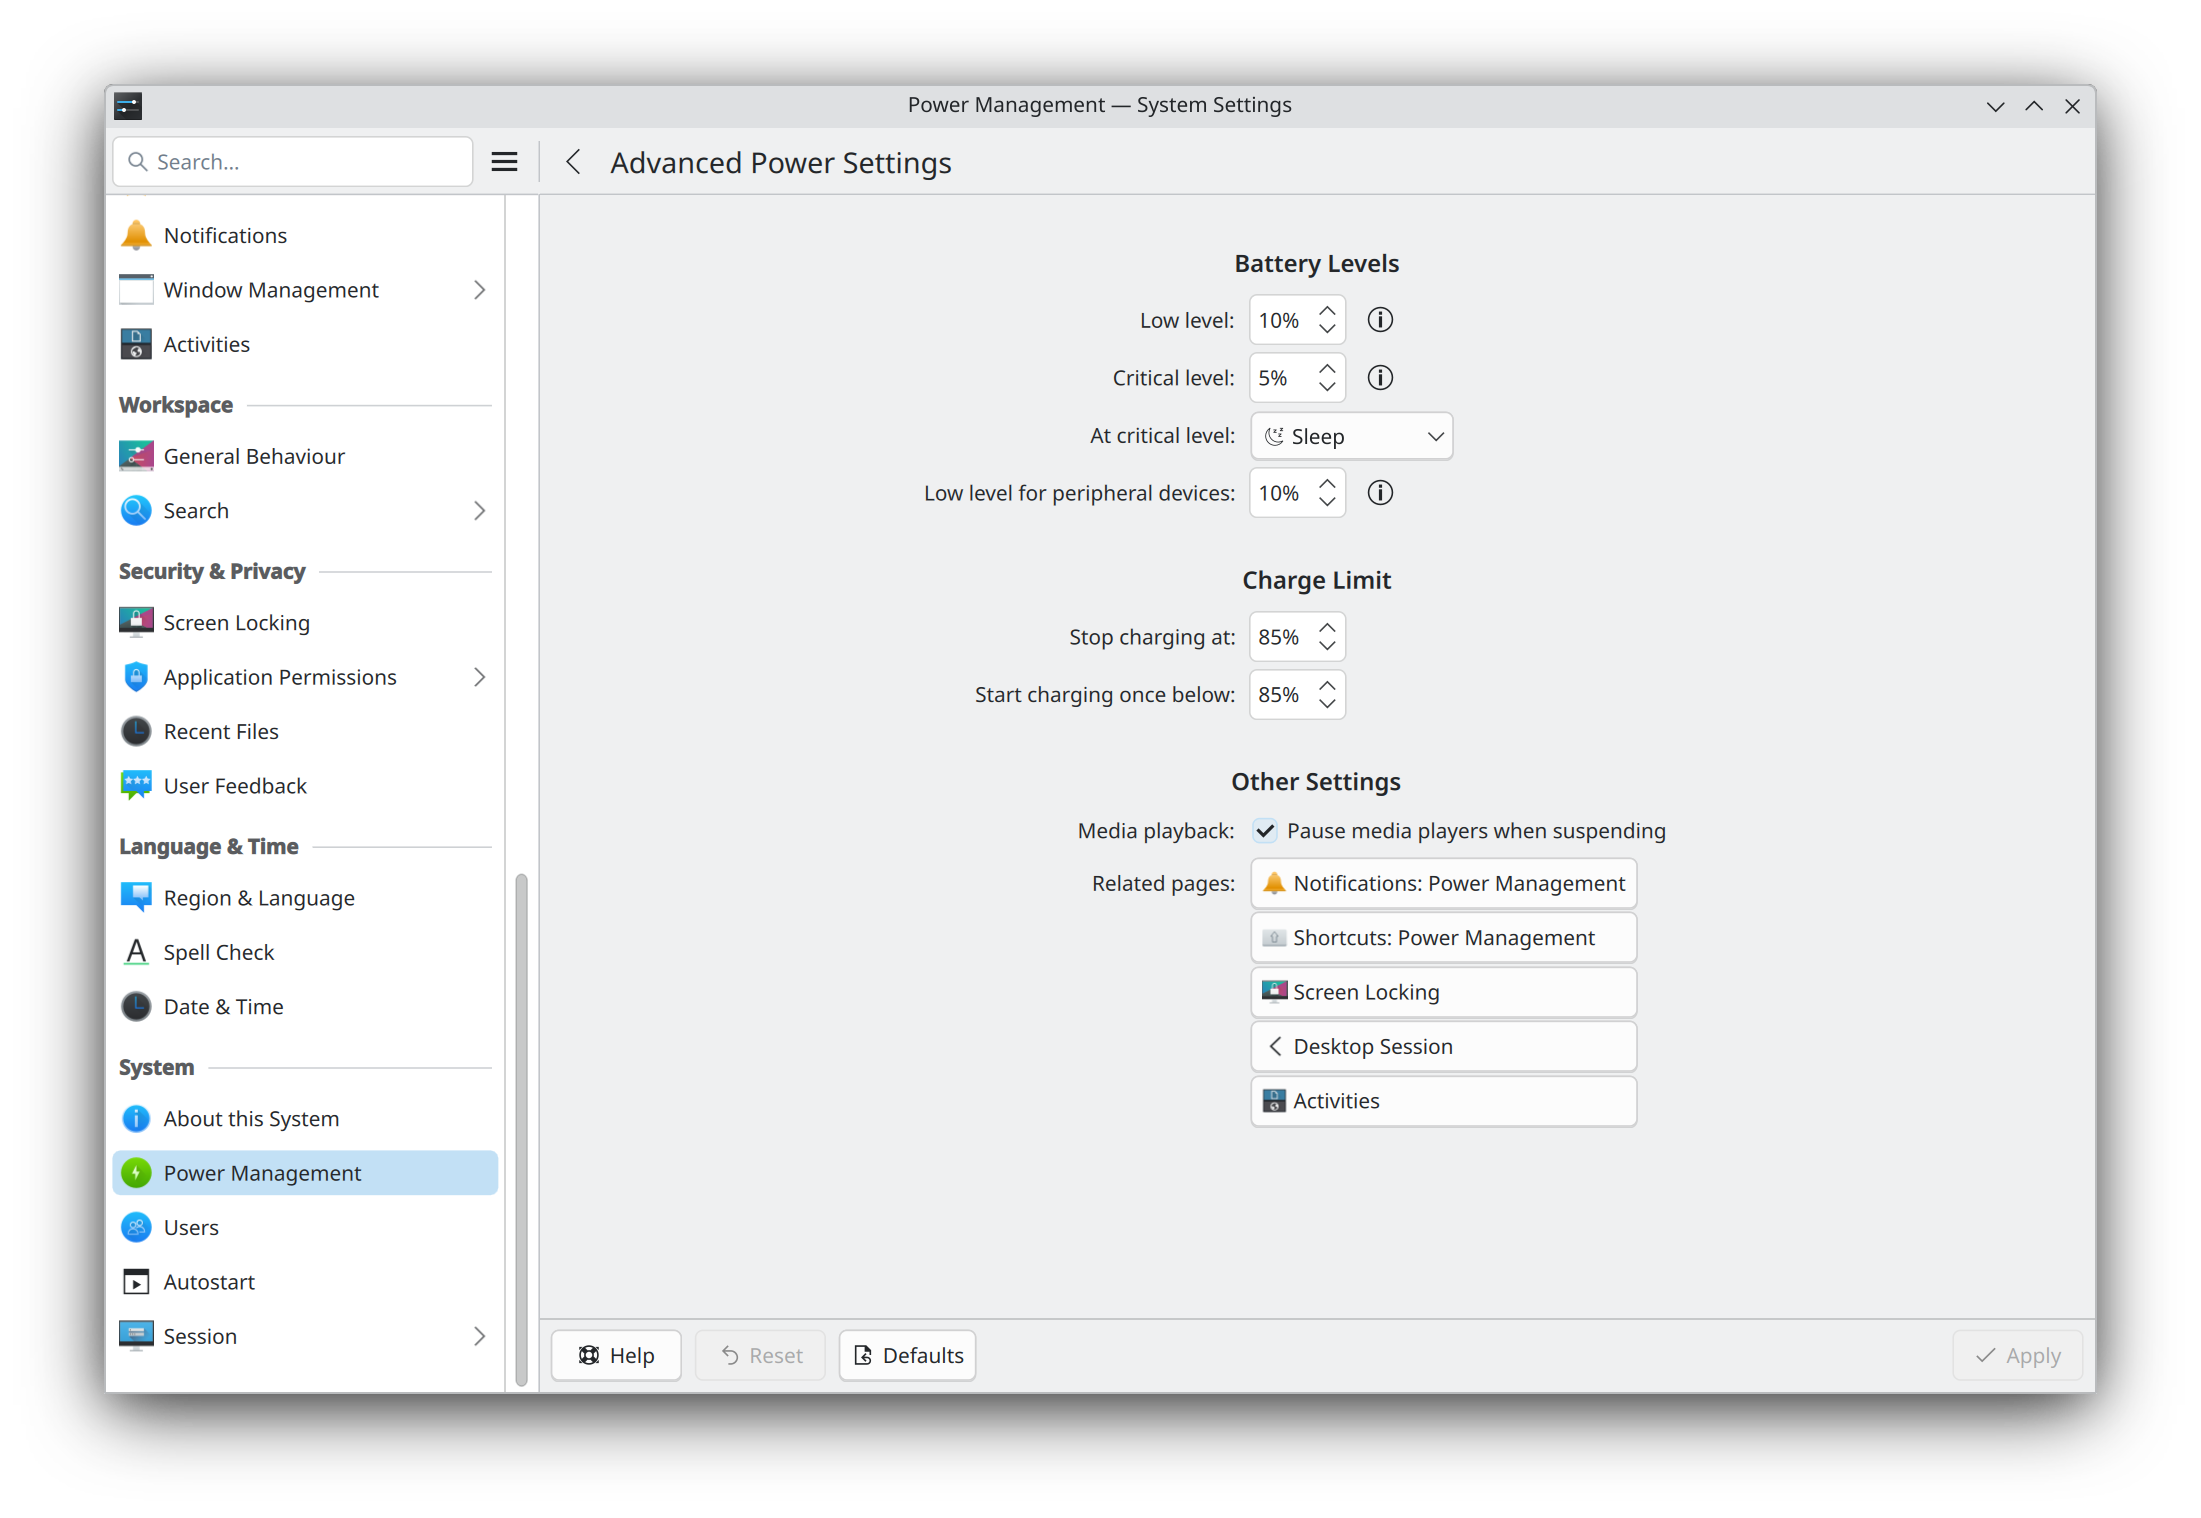
Task: Open the At critical level dropdown
Action: 1351,436
